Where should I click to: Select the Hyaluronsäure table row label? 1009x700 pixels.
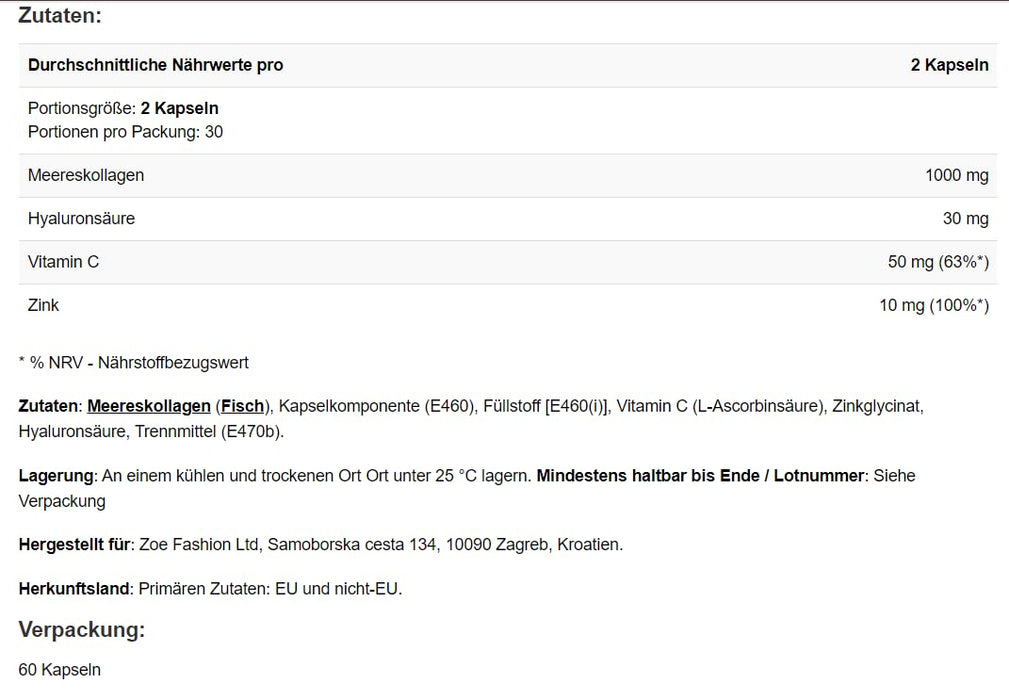(x=81, y=218)
